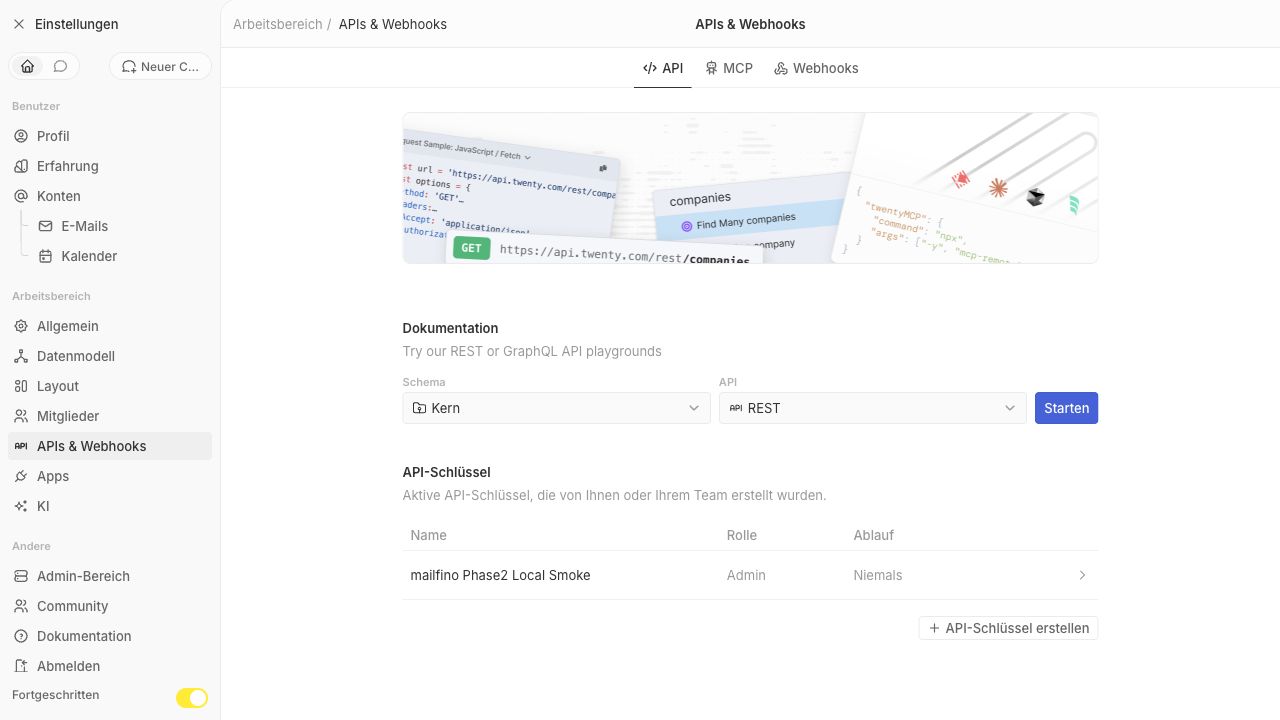1280x720 pixels.
Task: Click the Rolle column header
Action: pyautogui.click(x=742, y=535)
